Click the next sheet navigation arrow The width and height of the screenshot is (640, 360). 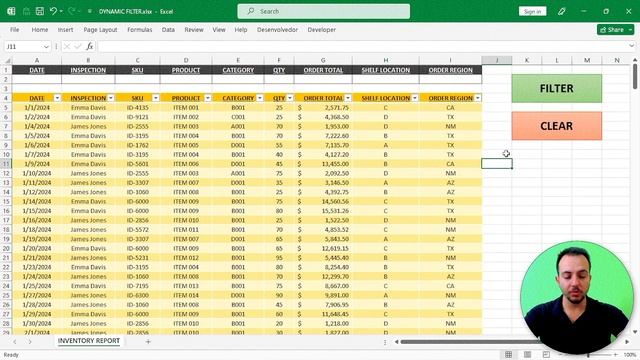(30, 341)
